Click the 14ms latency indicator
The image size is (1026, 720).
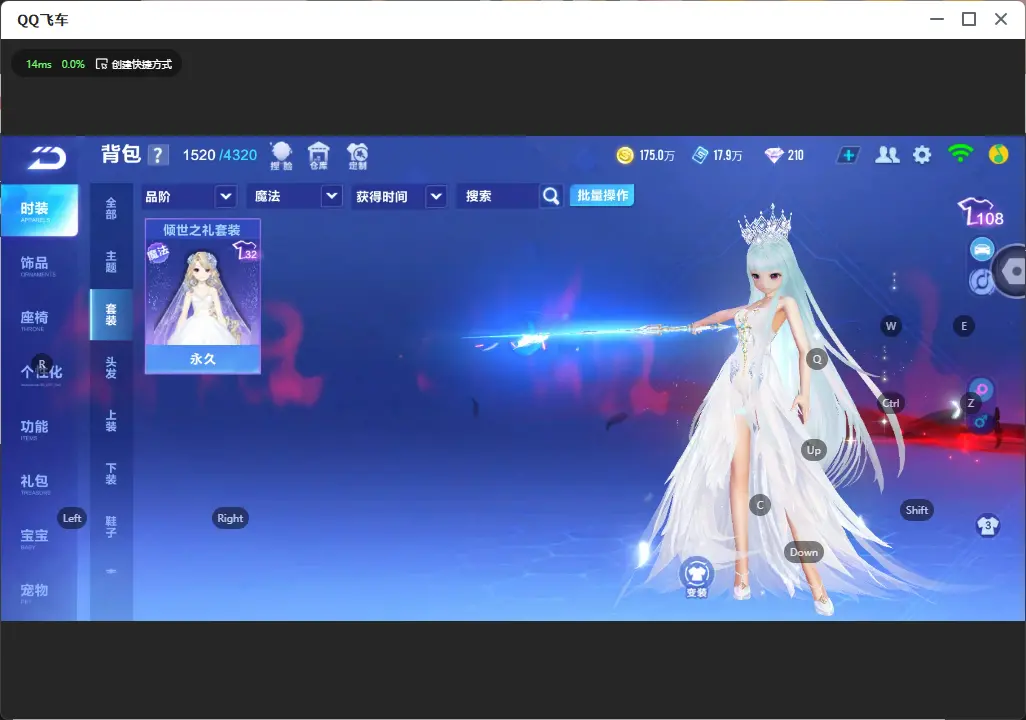point(39,64)
